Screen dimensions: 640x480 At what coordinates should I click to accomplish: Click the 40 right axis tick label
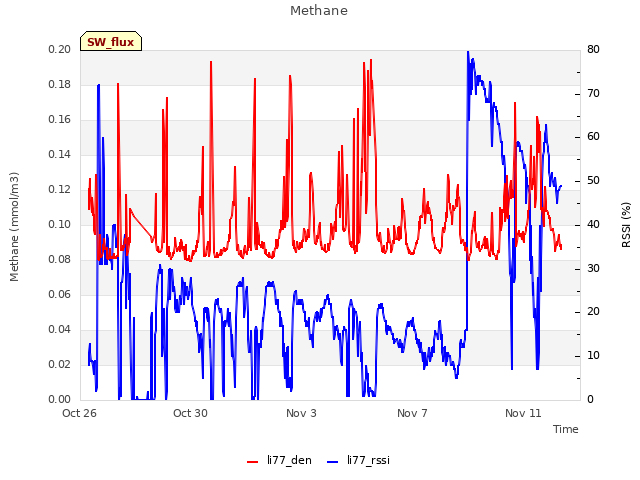tap(593, 224)
